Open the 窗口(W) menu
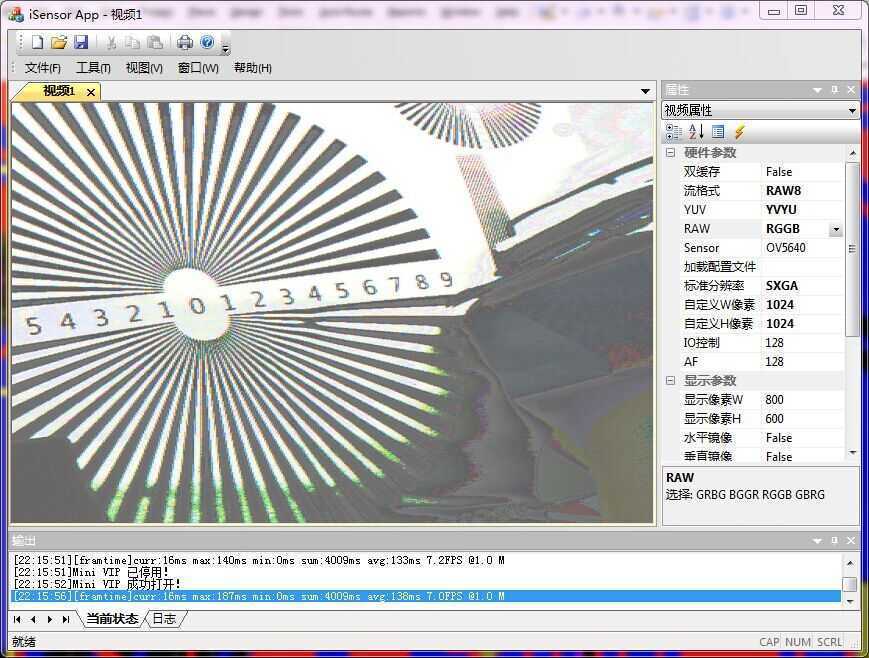 point(198,68)
